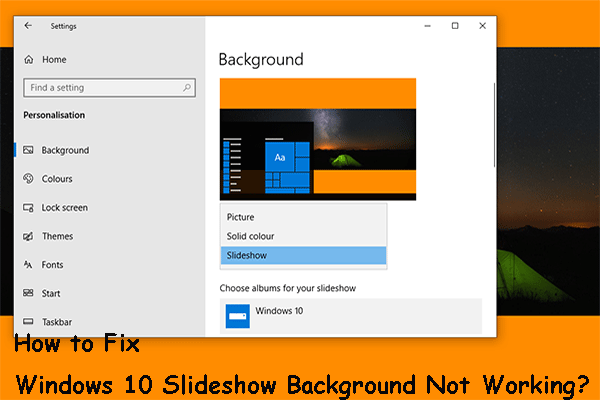
Task: Open the Taskbar settings page
Action: [58, 323]
